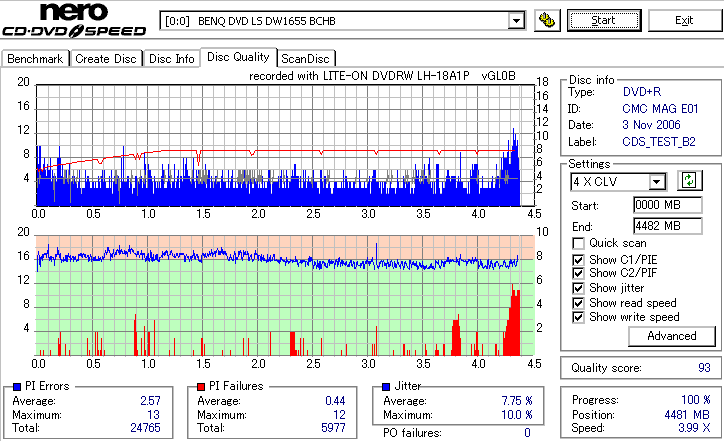Click the disc ID CMC MAG E01

coord(660,109)
